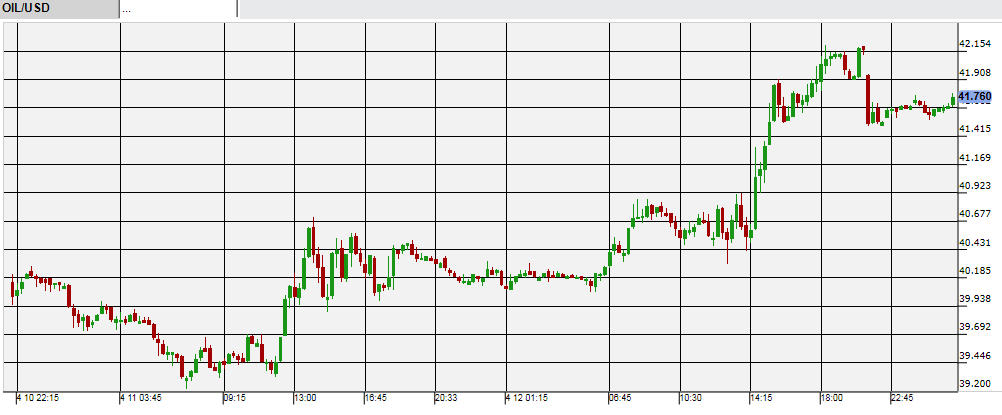Screen dimensions: 1002x415
Task: Click the 40.185 price level label
Action: click(x=975, y=270)
